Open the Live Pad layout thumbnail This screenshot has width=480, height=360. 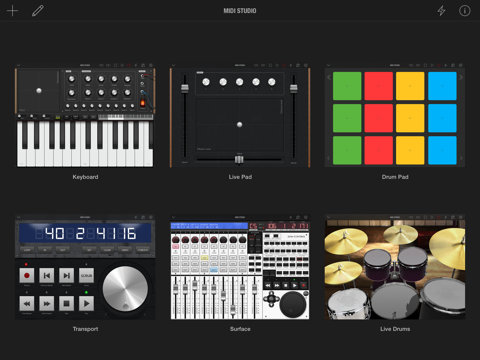coord(240,115)
